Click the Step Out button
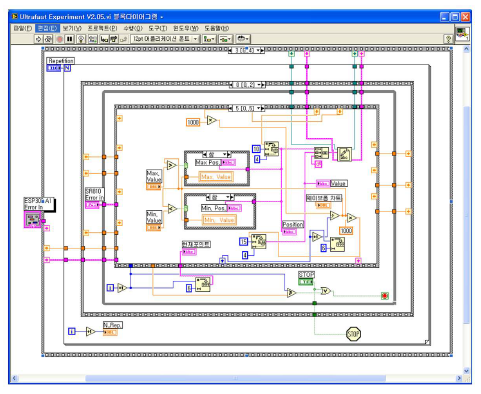 click(124, 39)
